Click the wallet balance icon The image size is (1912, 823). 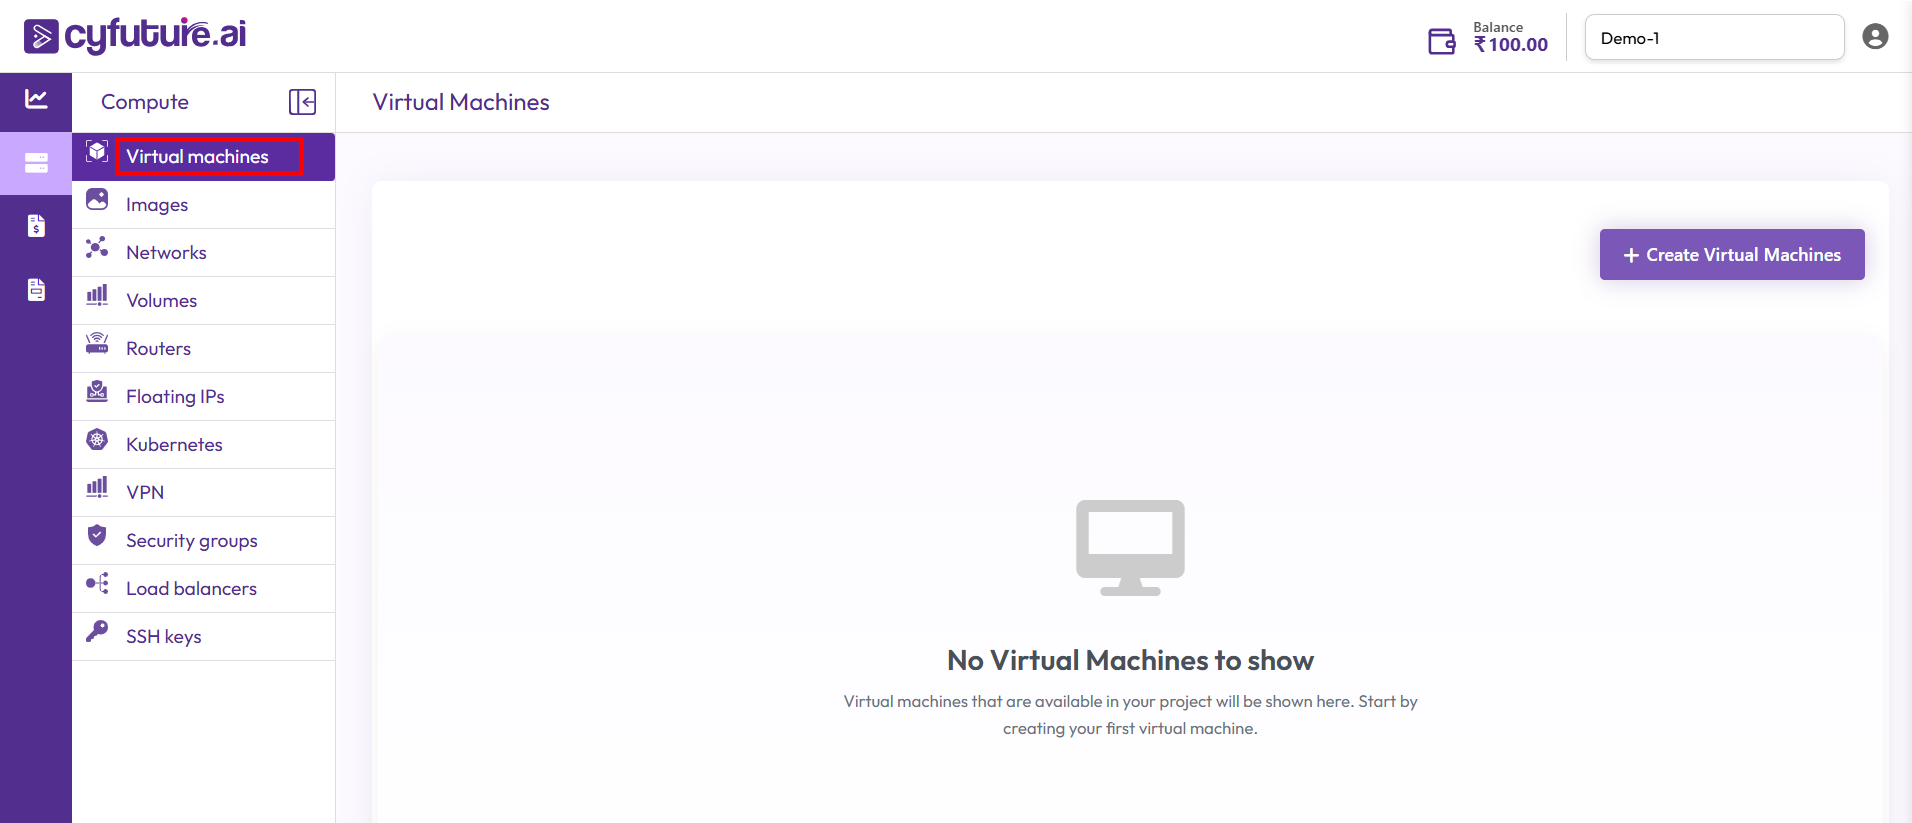tap(1441, 41)
